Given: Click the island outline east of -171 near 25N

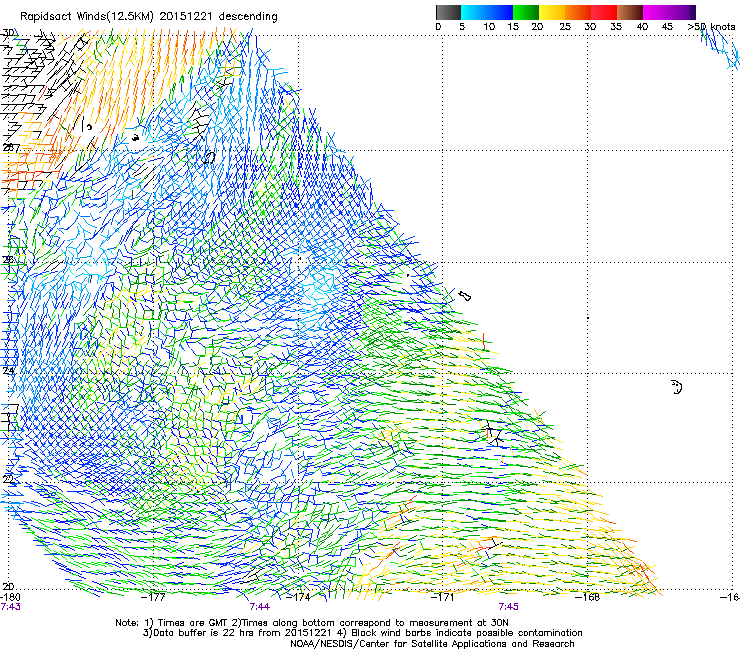Looking at the screenshot, I should point(465,296).
